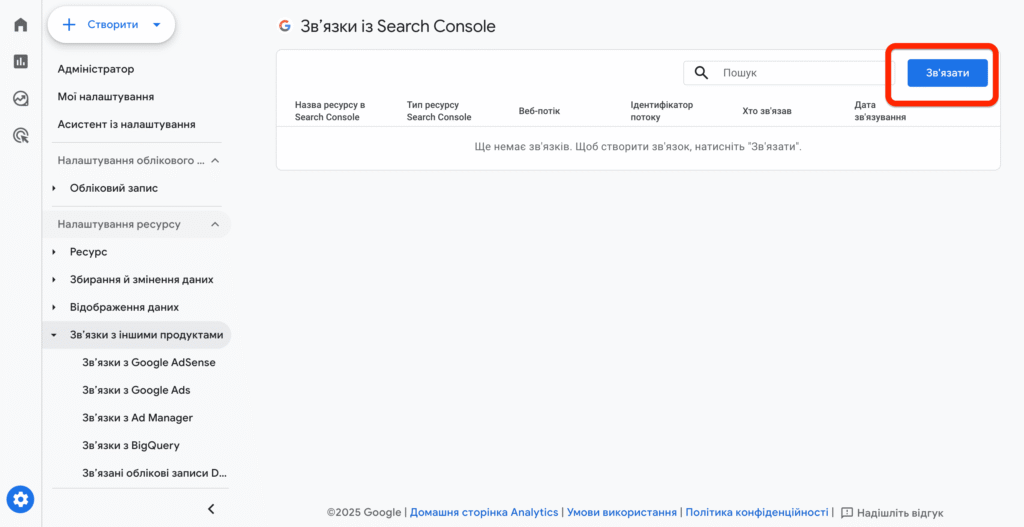Click the plus icon on Створити button
Image resolution: width=1024 pixels, height=527 pixels.
coord(69,25)
